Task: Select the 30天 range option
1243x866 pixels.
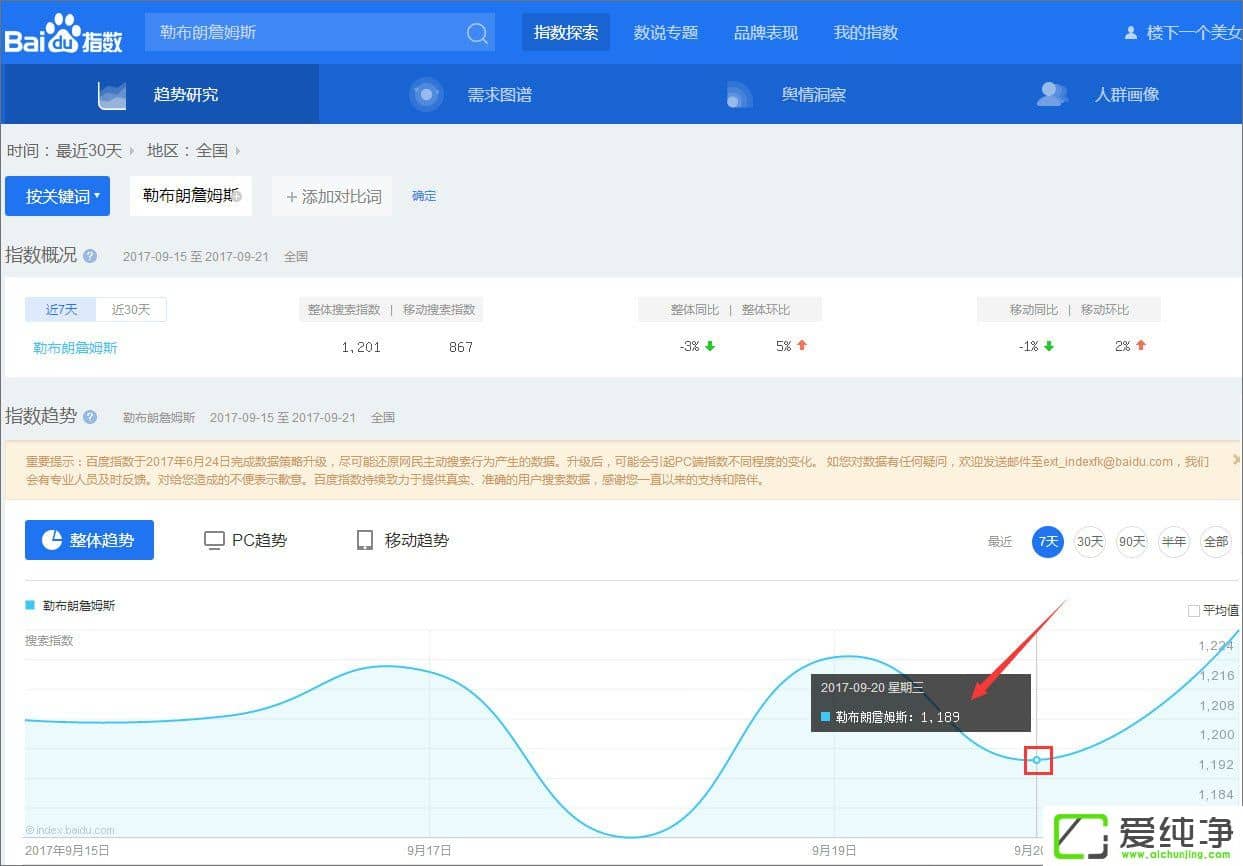Action: (1089, 541)
